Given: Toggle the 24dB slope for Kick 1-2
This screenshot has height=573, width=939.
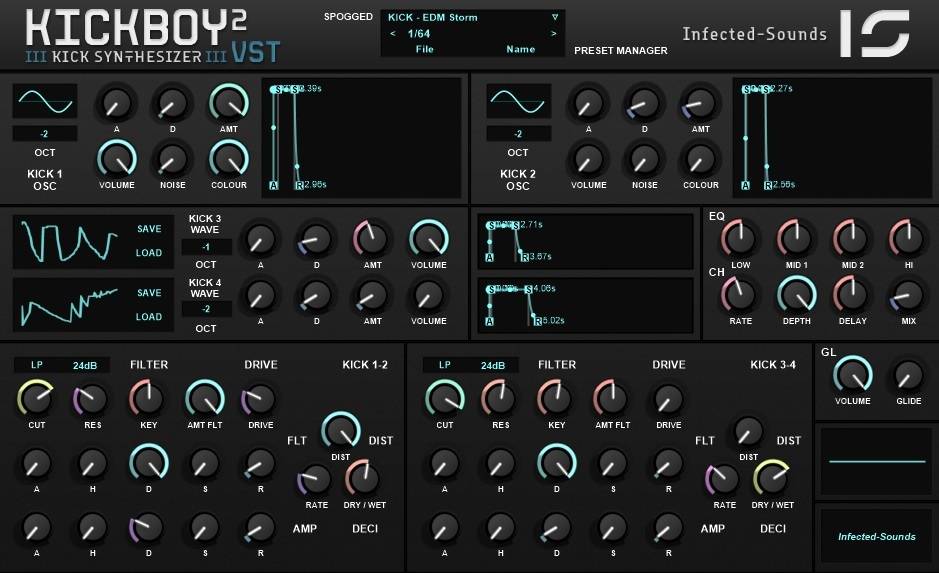Looking at the screenshot, I should pos(84,365).
